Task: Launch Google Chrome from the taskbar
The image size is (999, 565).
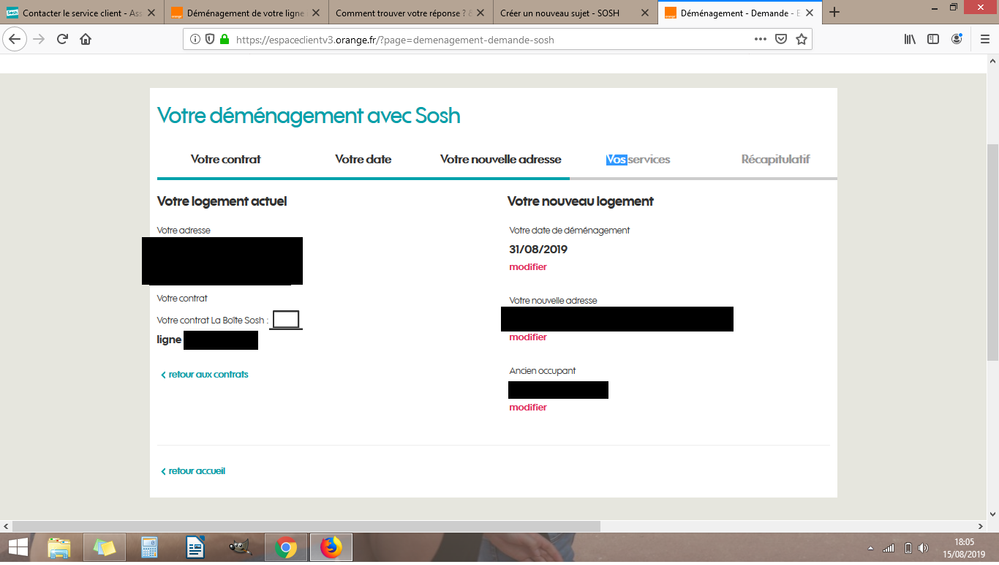Action: [286, 547]
